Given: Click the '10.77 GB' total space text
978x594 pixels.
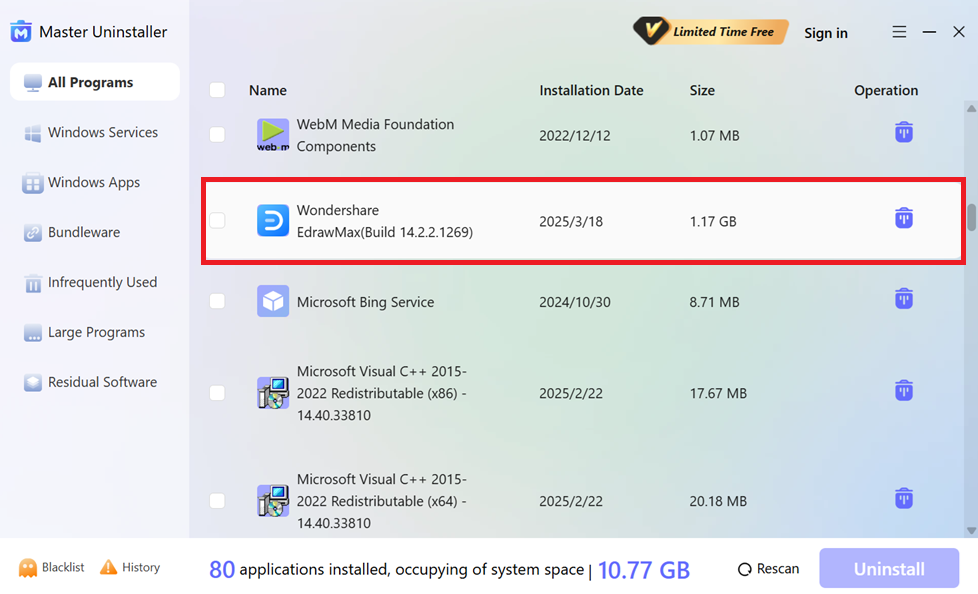Looking at the screenshot, I should pyautogui.click(x=644, y=570).
